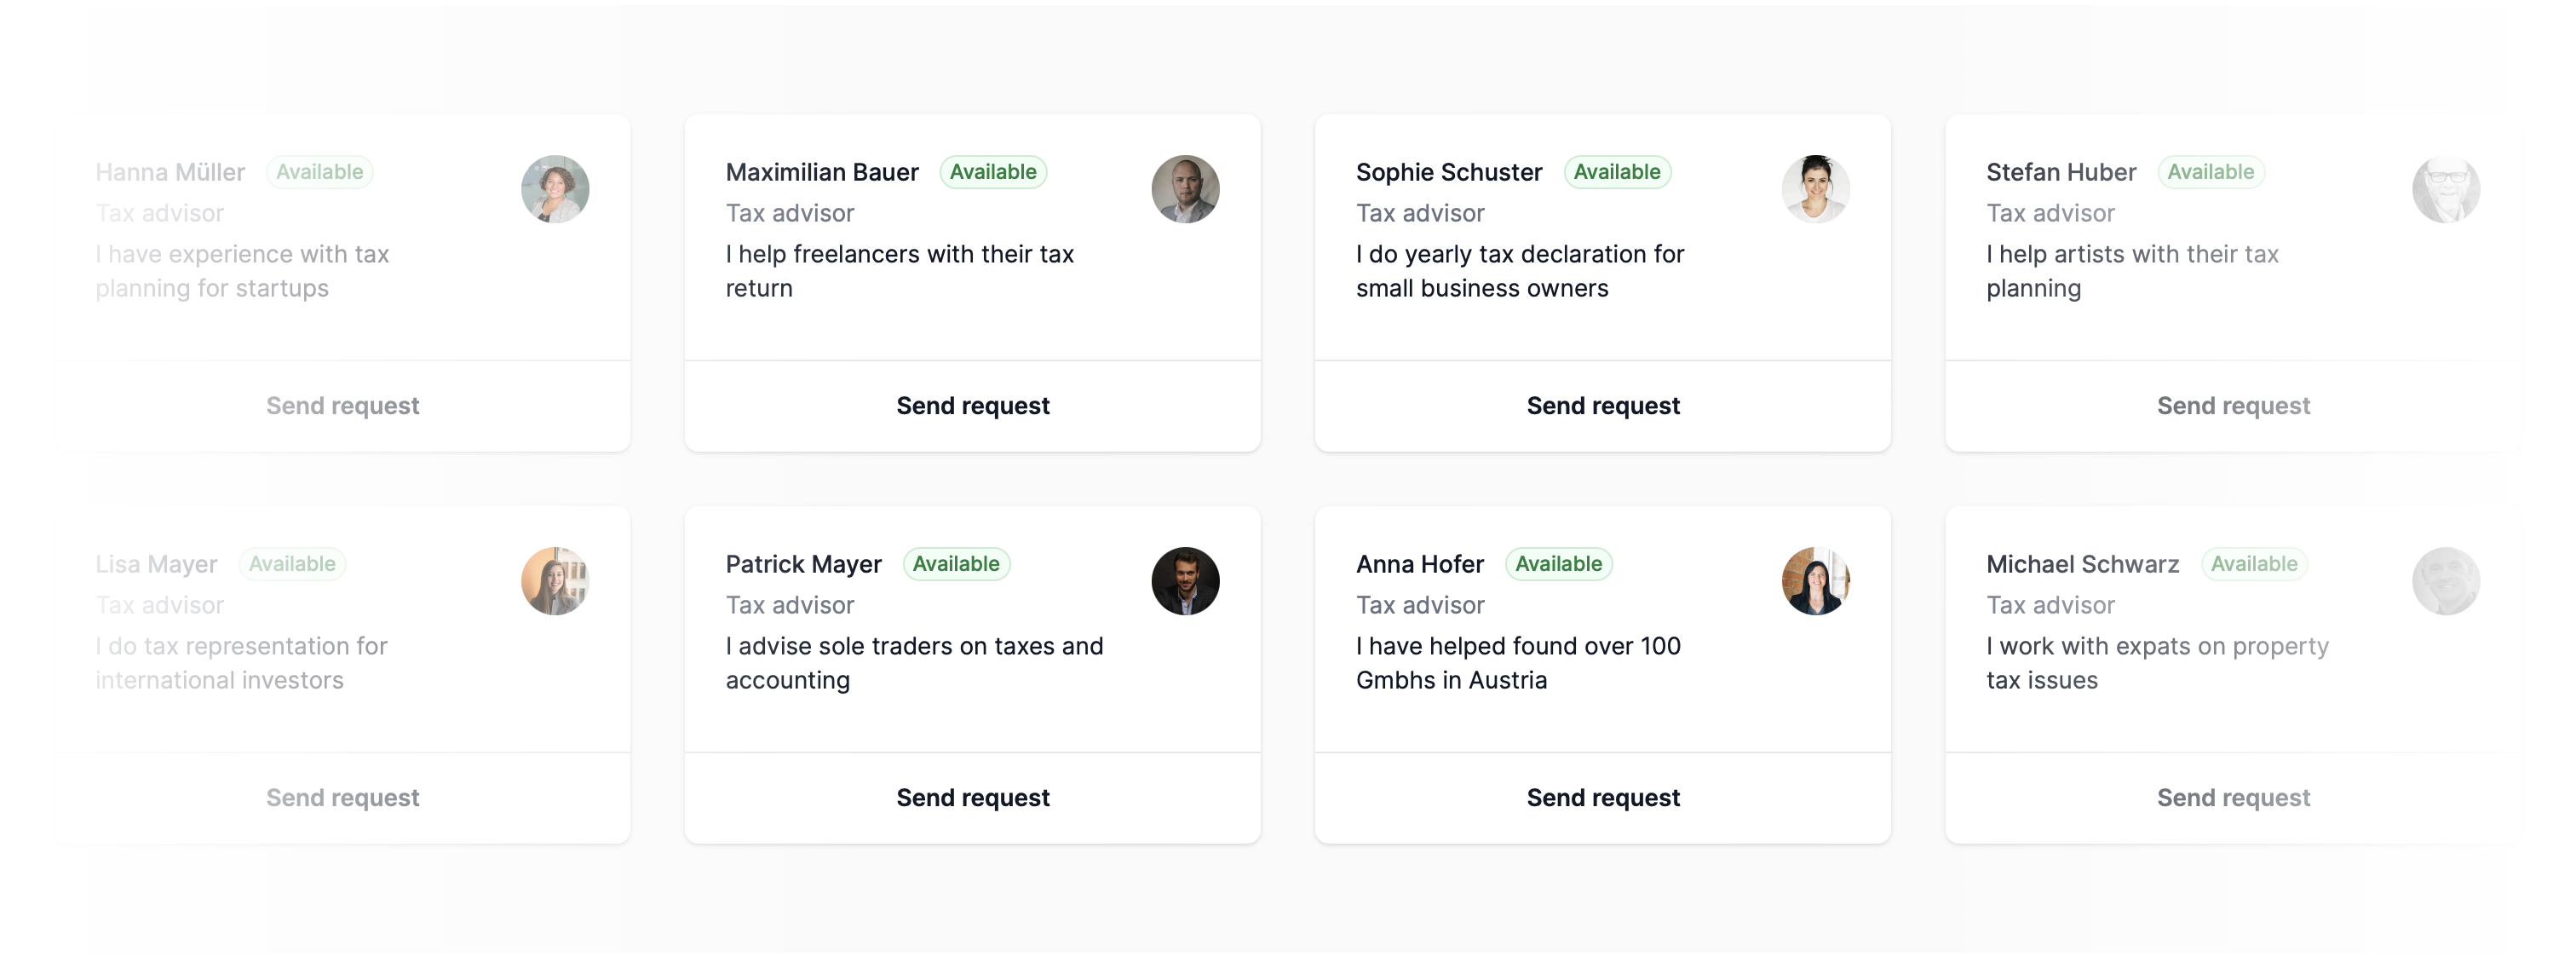Open Stefan Huber's avatar image

click(x=2445, y=189)
